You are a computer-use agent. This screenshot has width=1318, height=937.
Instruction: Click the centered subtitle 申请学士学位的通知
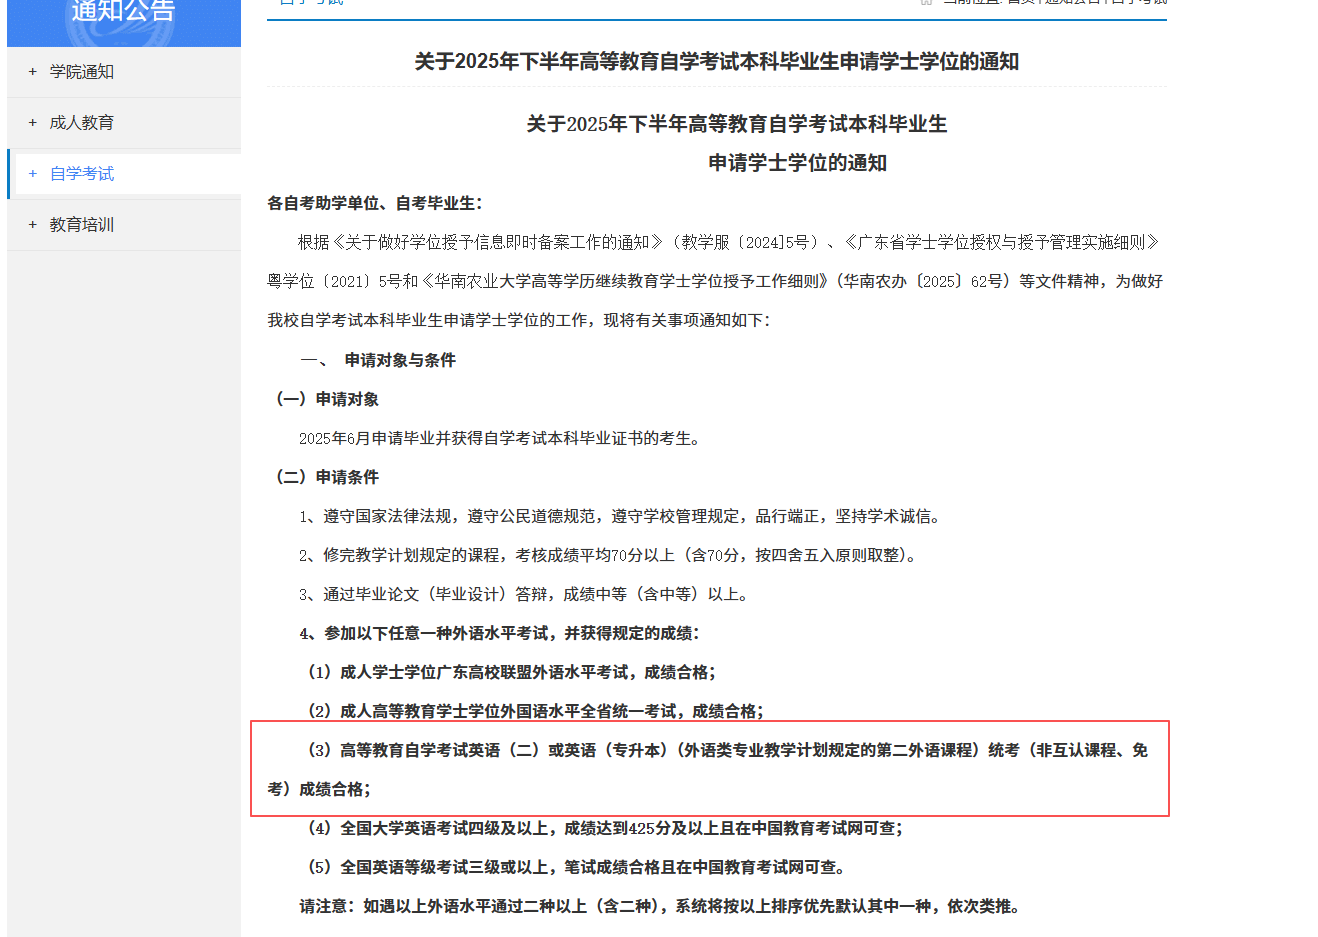[x=797, y=163]
